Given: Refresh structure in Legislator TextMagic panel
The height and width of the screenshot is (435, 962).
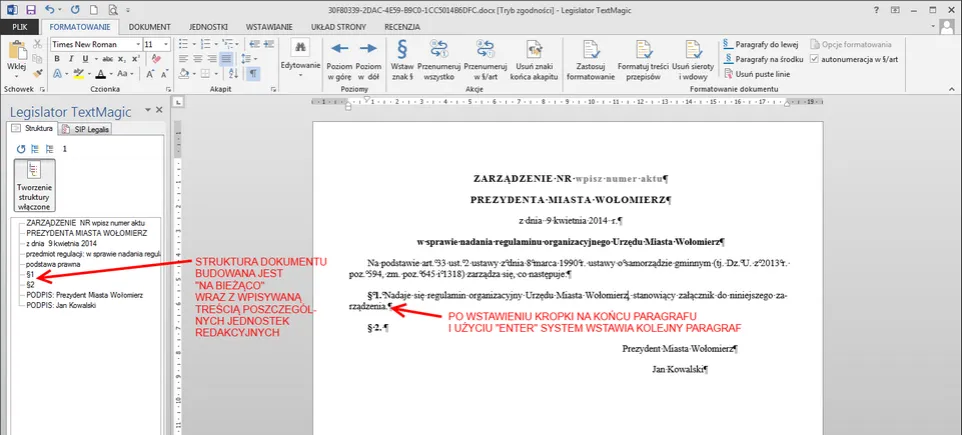Looking at the screenshot, I should tap(21, 148).
